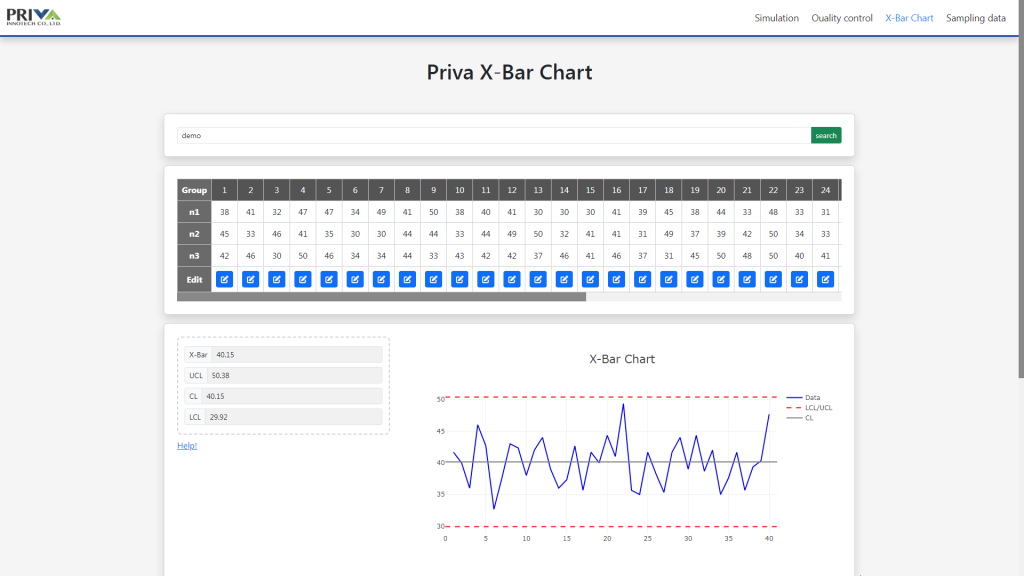The height and width of the screenshot is (576, 1024).
Task: Click the edit icon for Group 18
Action: point(668,280)
